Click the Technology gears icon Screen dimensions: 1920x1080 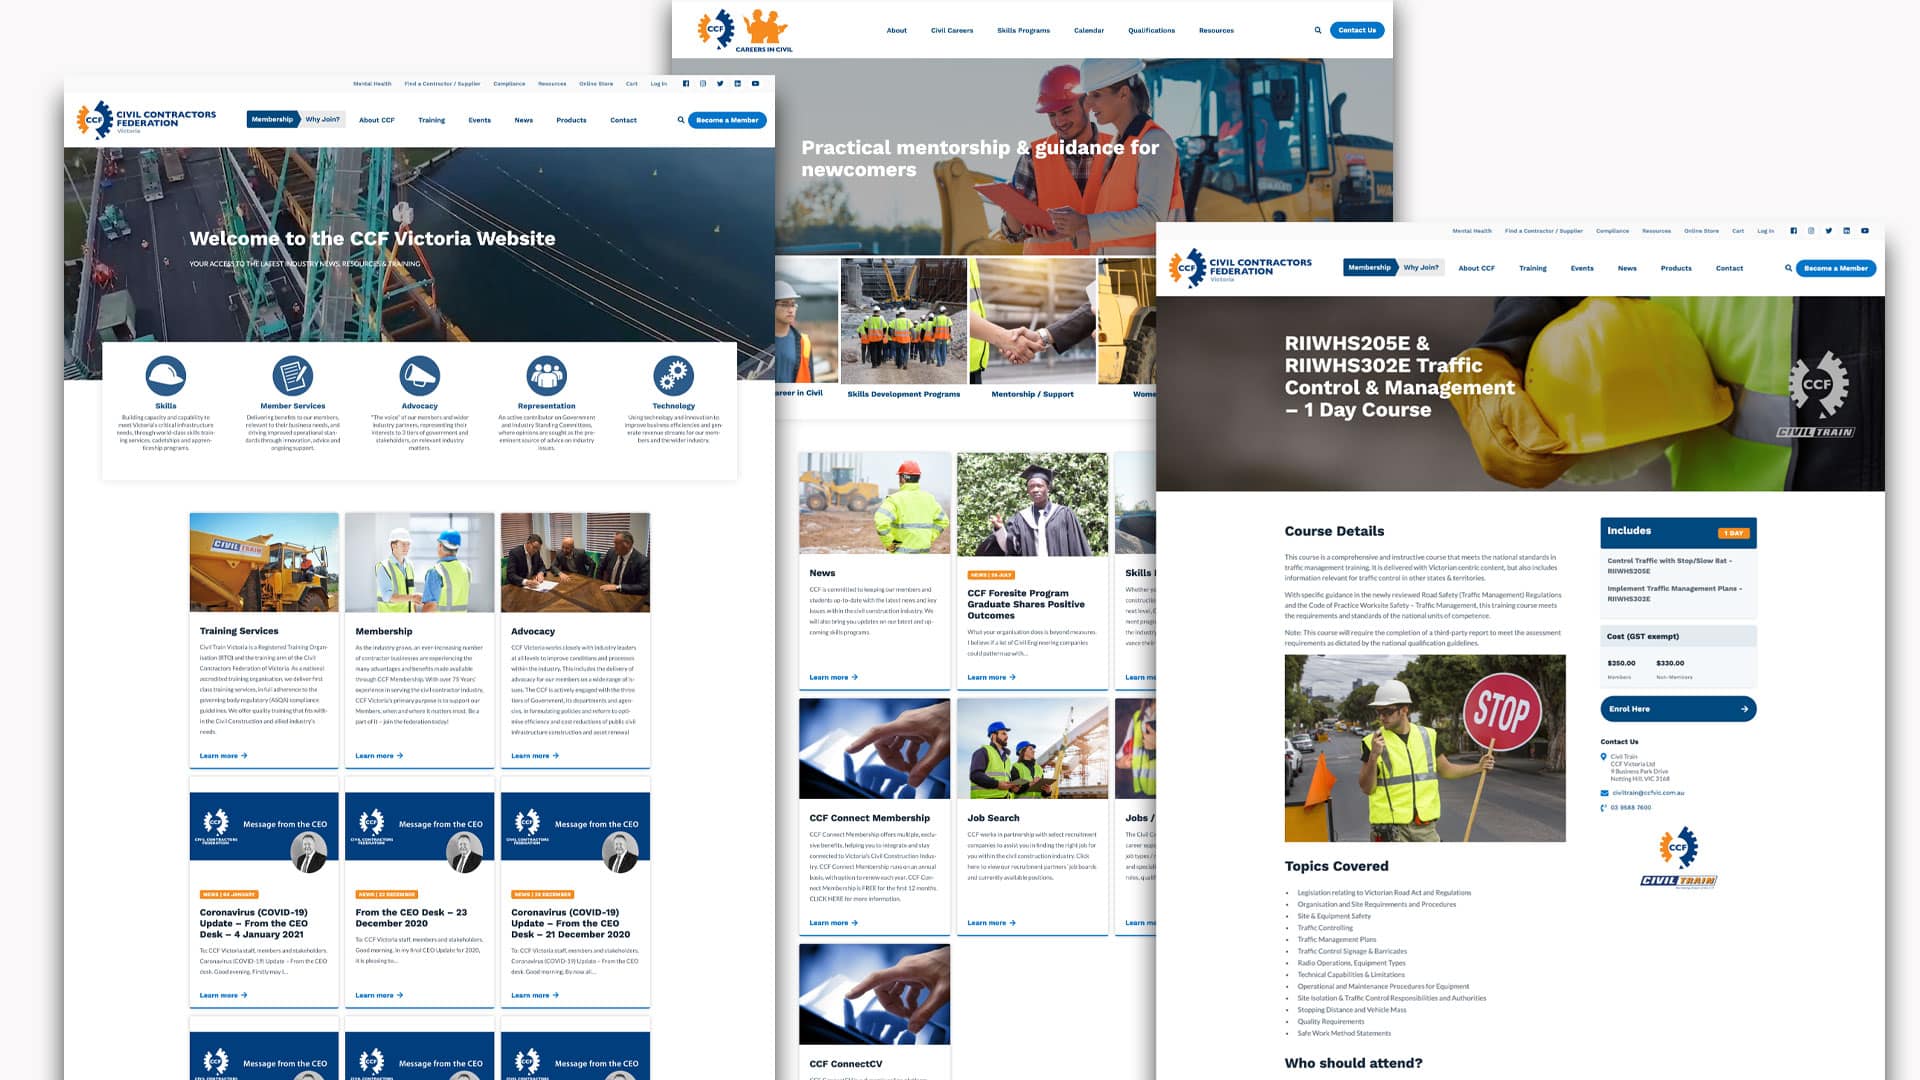[673, 376]
